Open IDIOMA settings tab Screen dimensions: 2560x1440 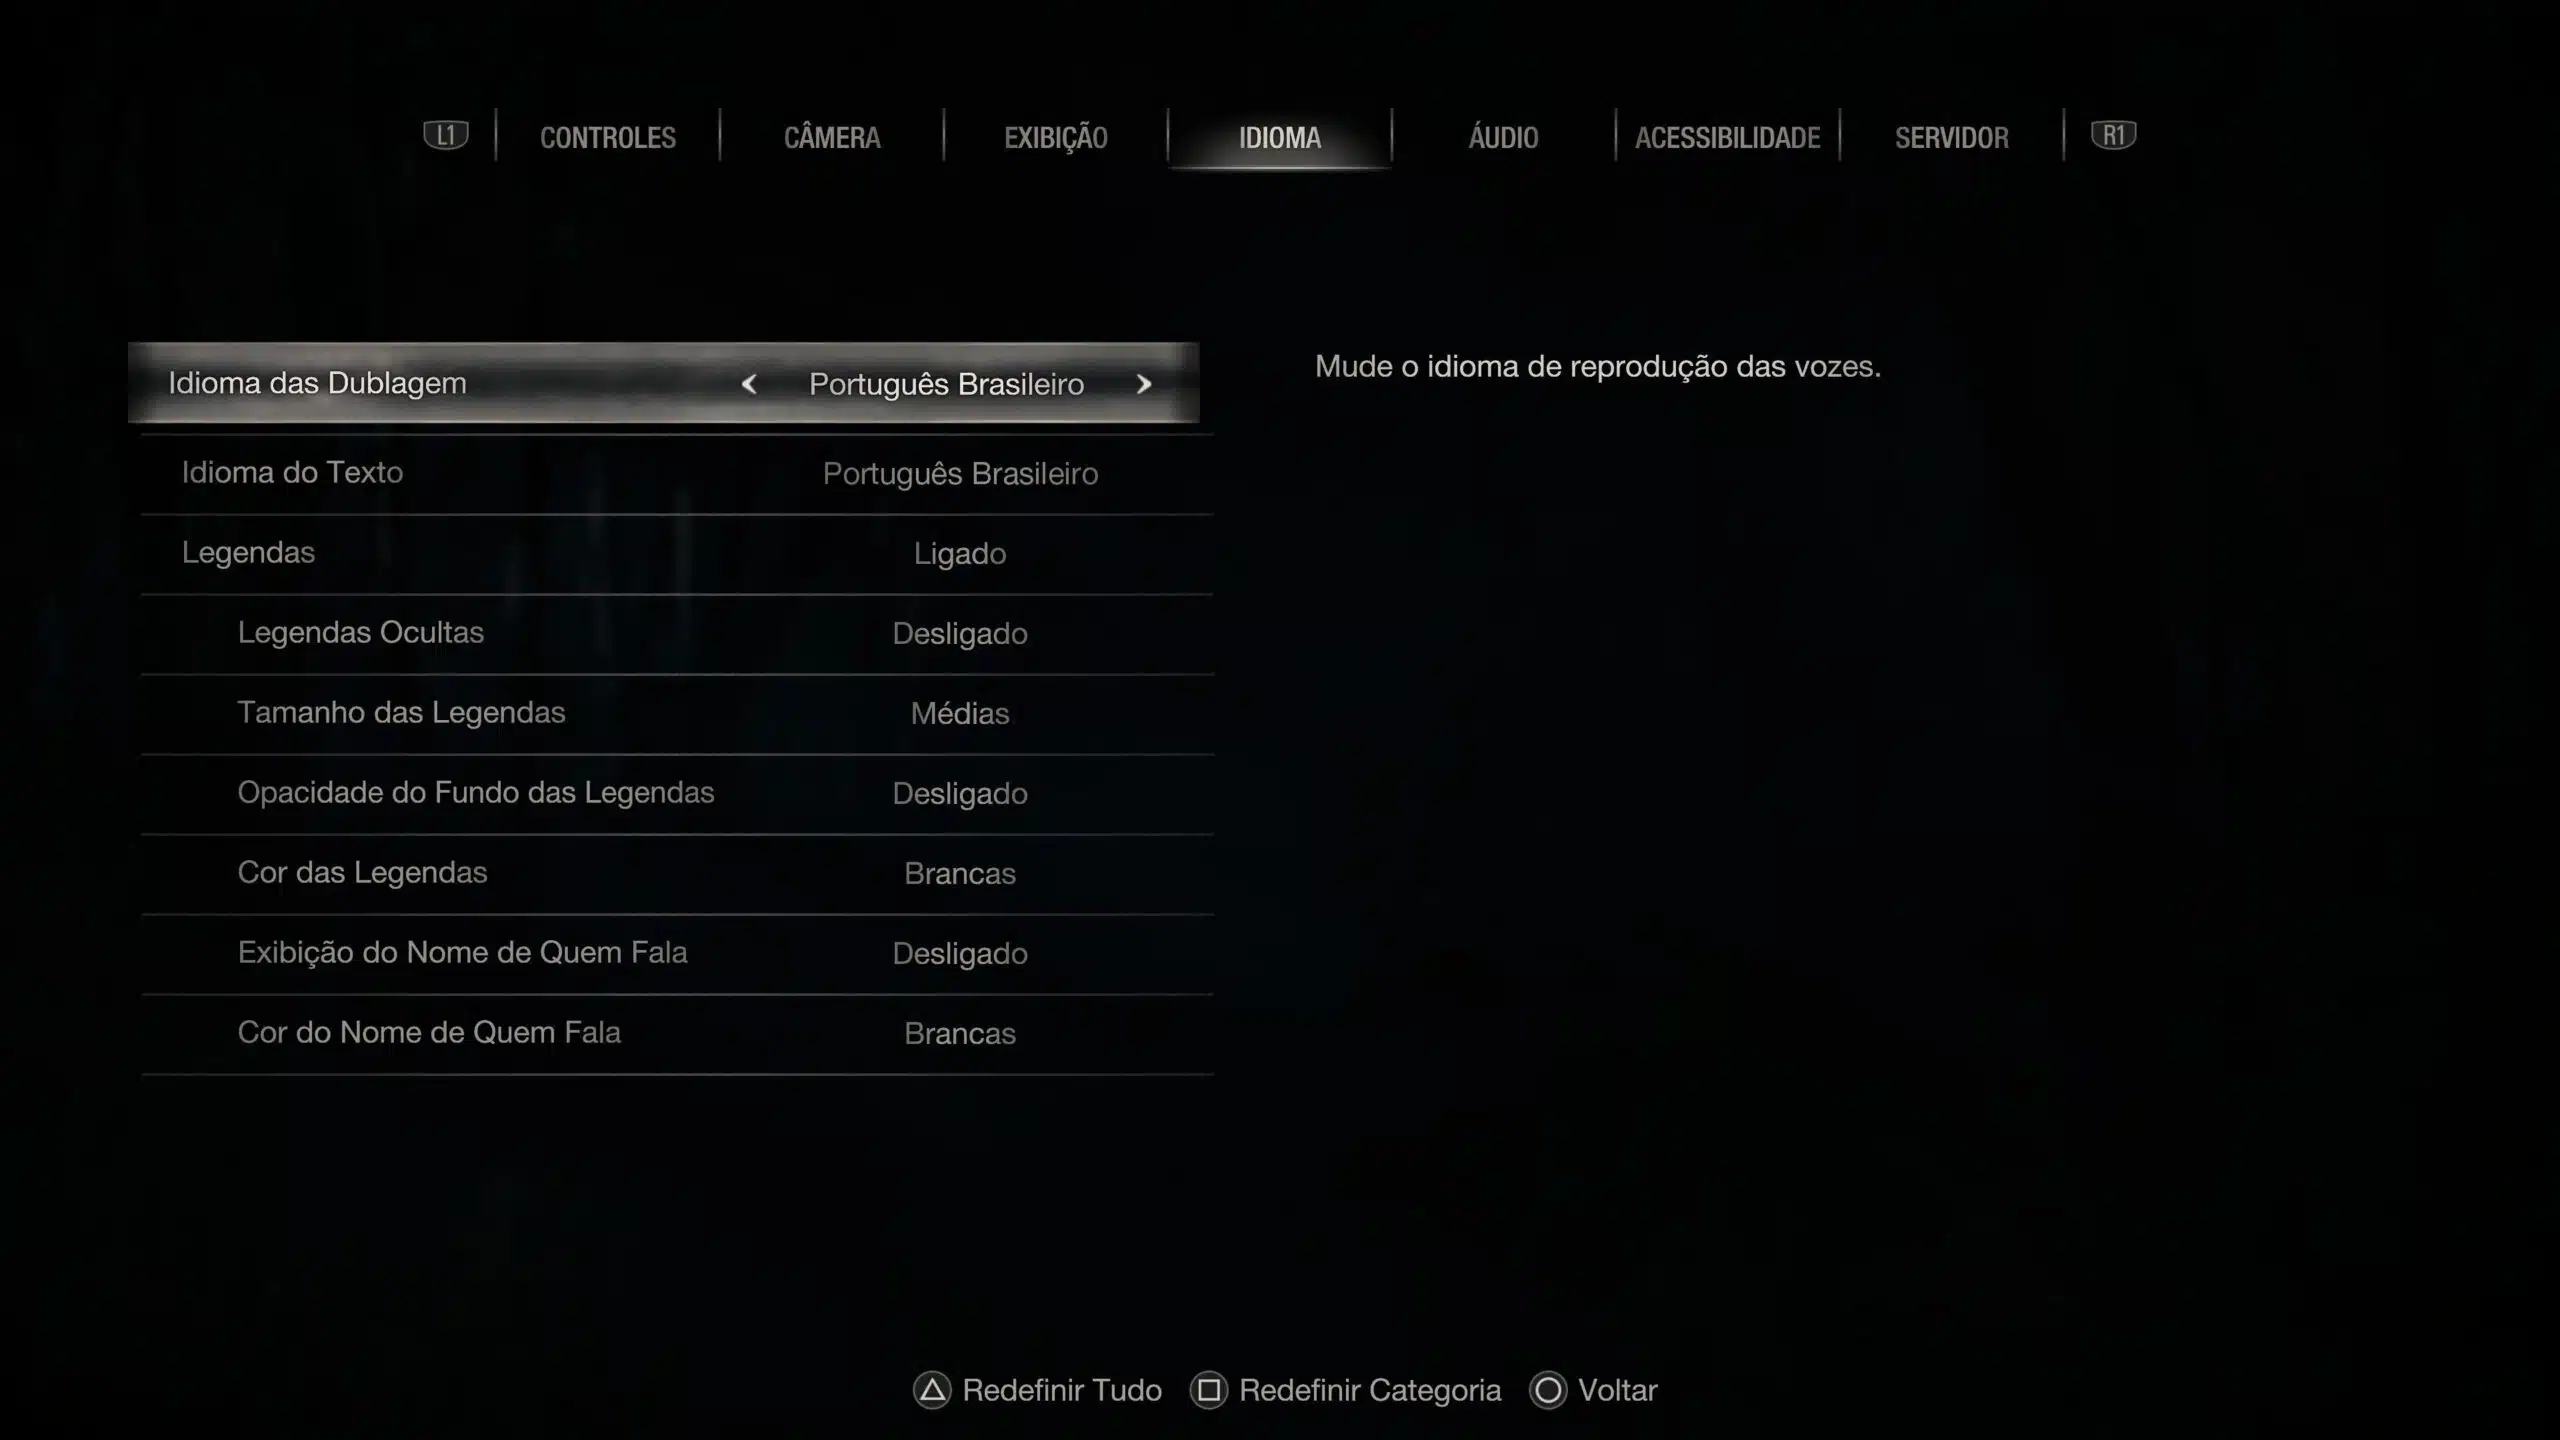tap(1280, 137)
